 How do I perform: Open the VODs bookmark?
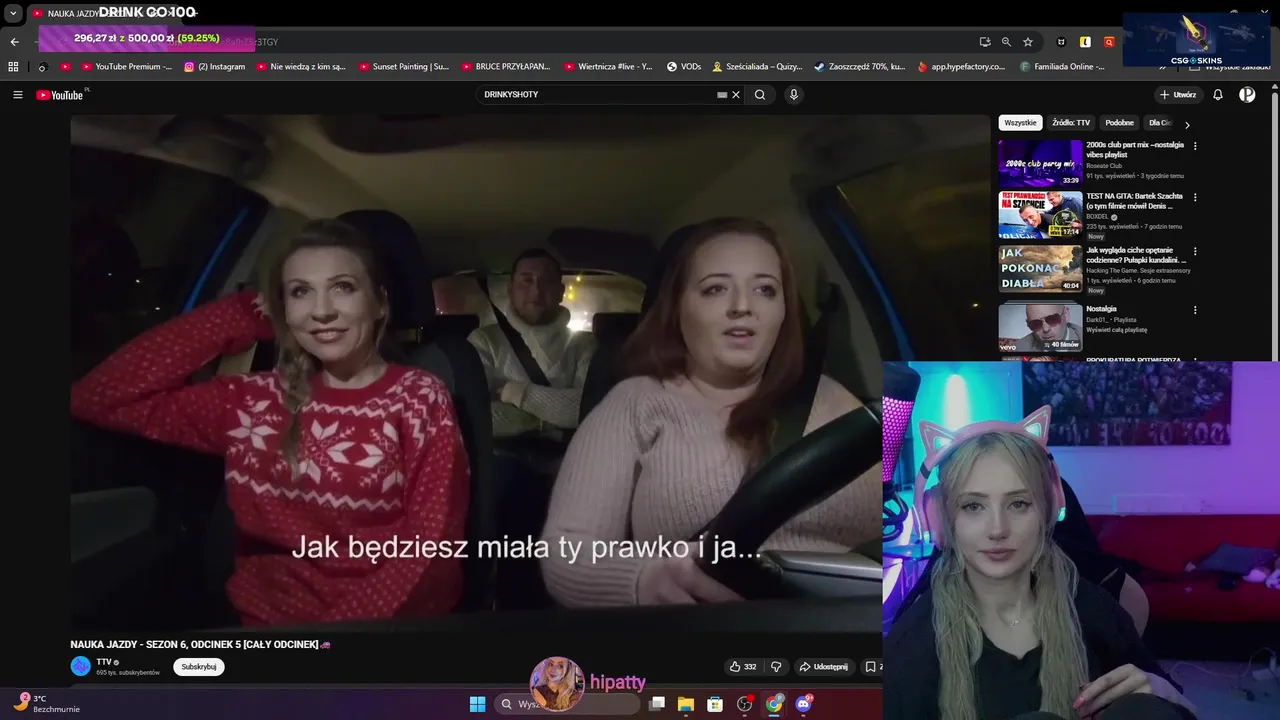pyautogui.click(x=684, y=67)
